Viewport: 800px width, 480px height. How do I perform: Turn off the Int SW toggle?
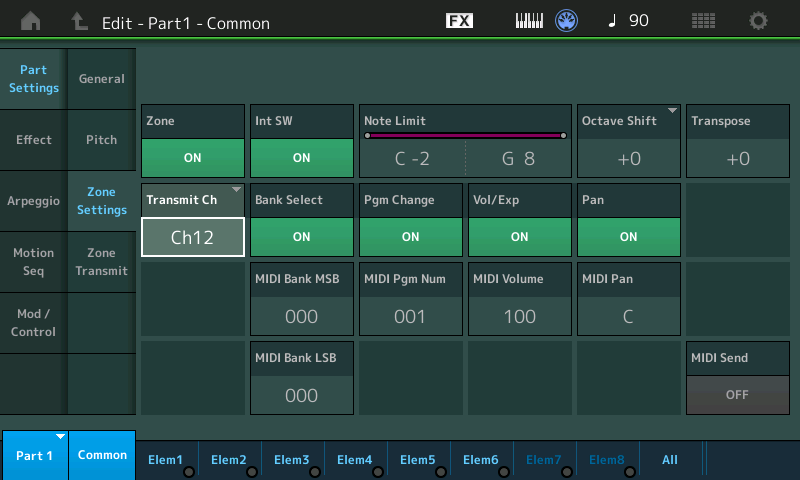pos(301,158)
